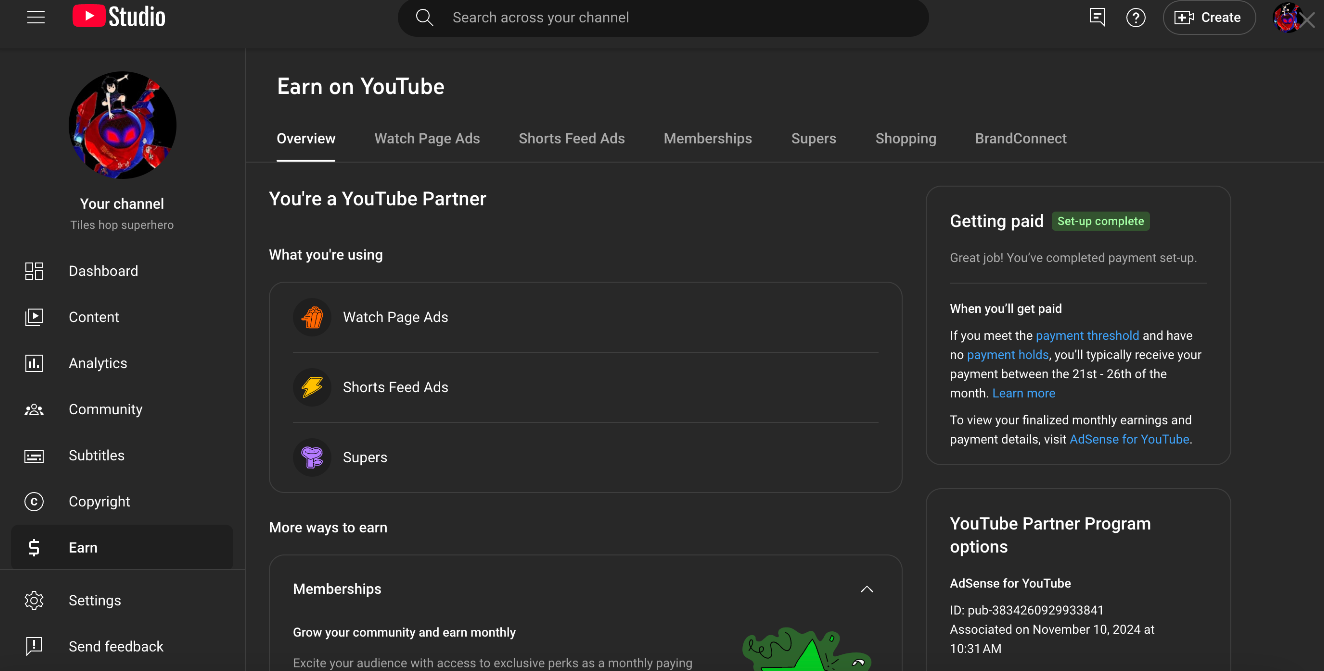Screen dimensions: 1324x671
Task: Click the Watch Page Ads row text
Action: click(x=395, y=317)
